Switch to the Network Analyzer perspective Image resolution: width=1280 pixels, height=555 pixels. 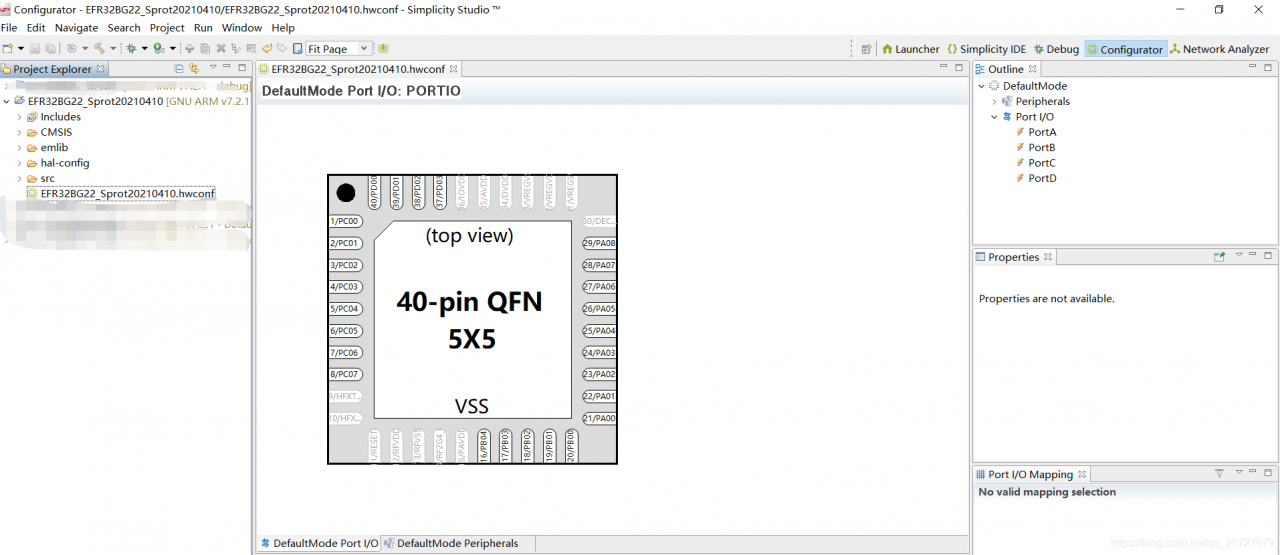(1219, 49)
